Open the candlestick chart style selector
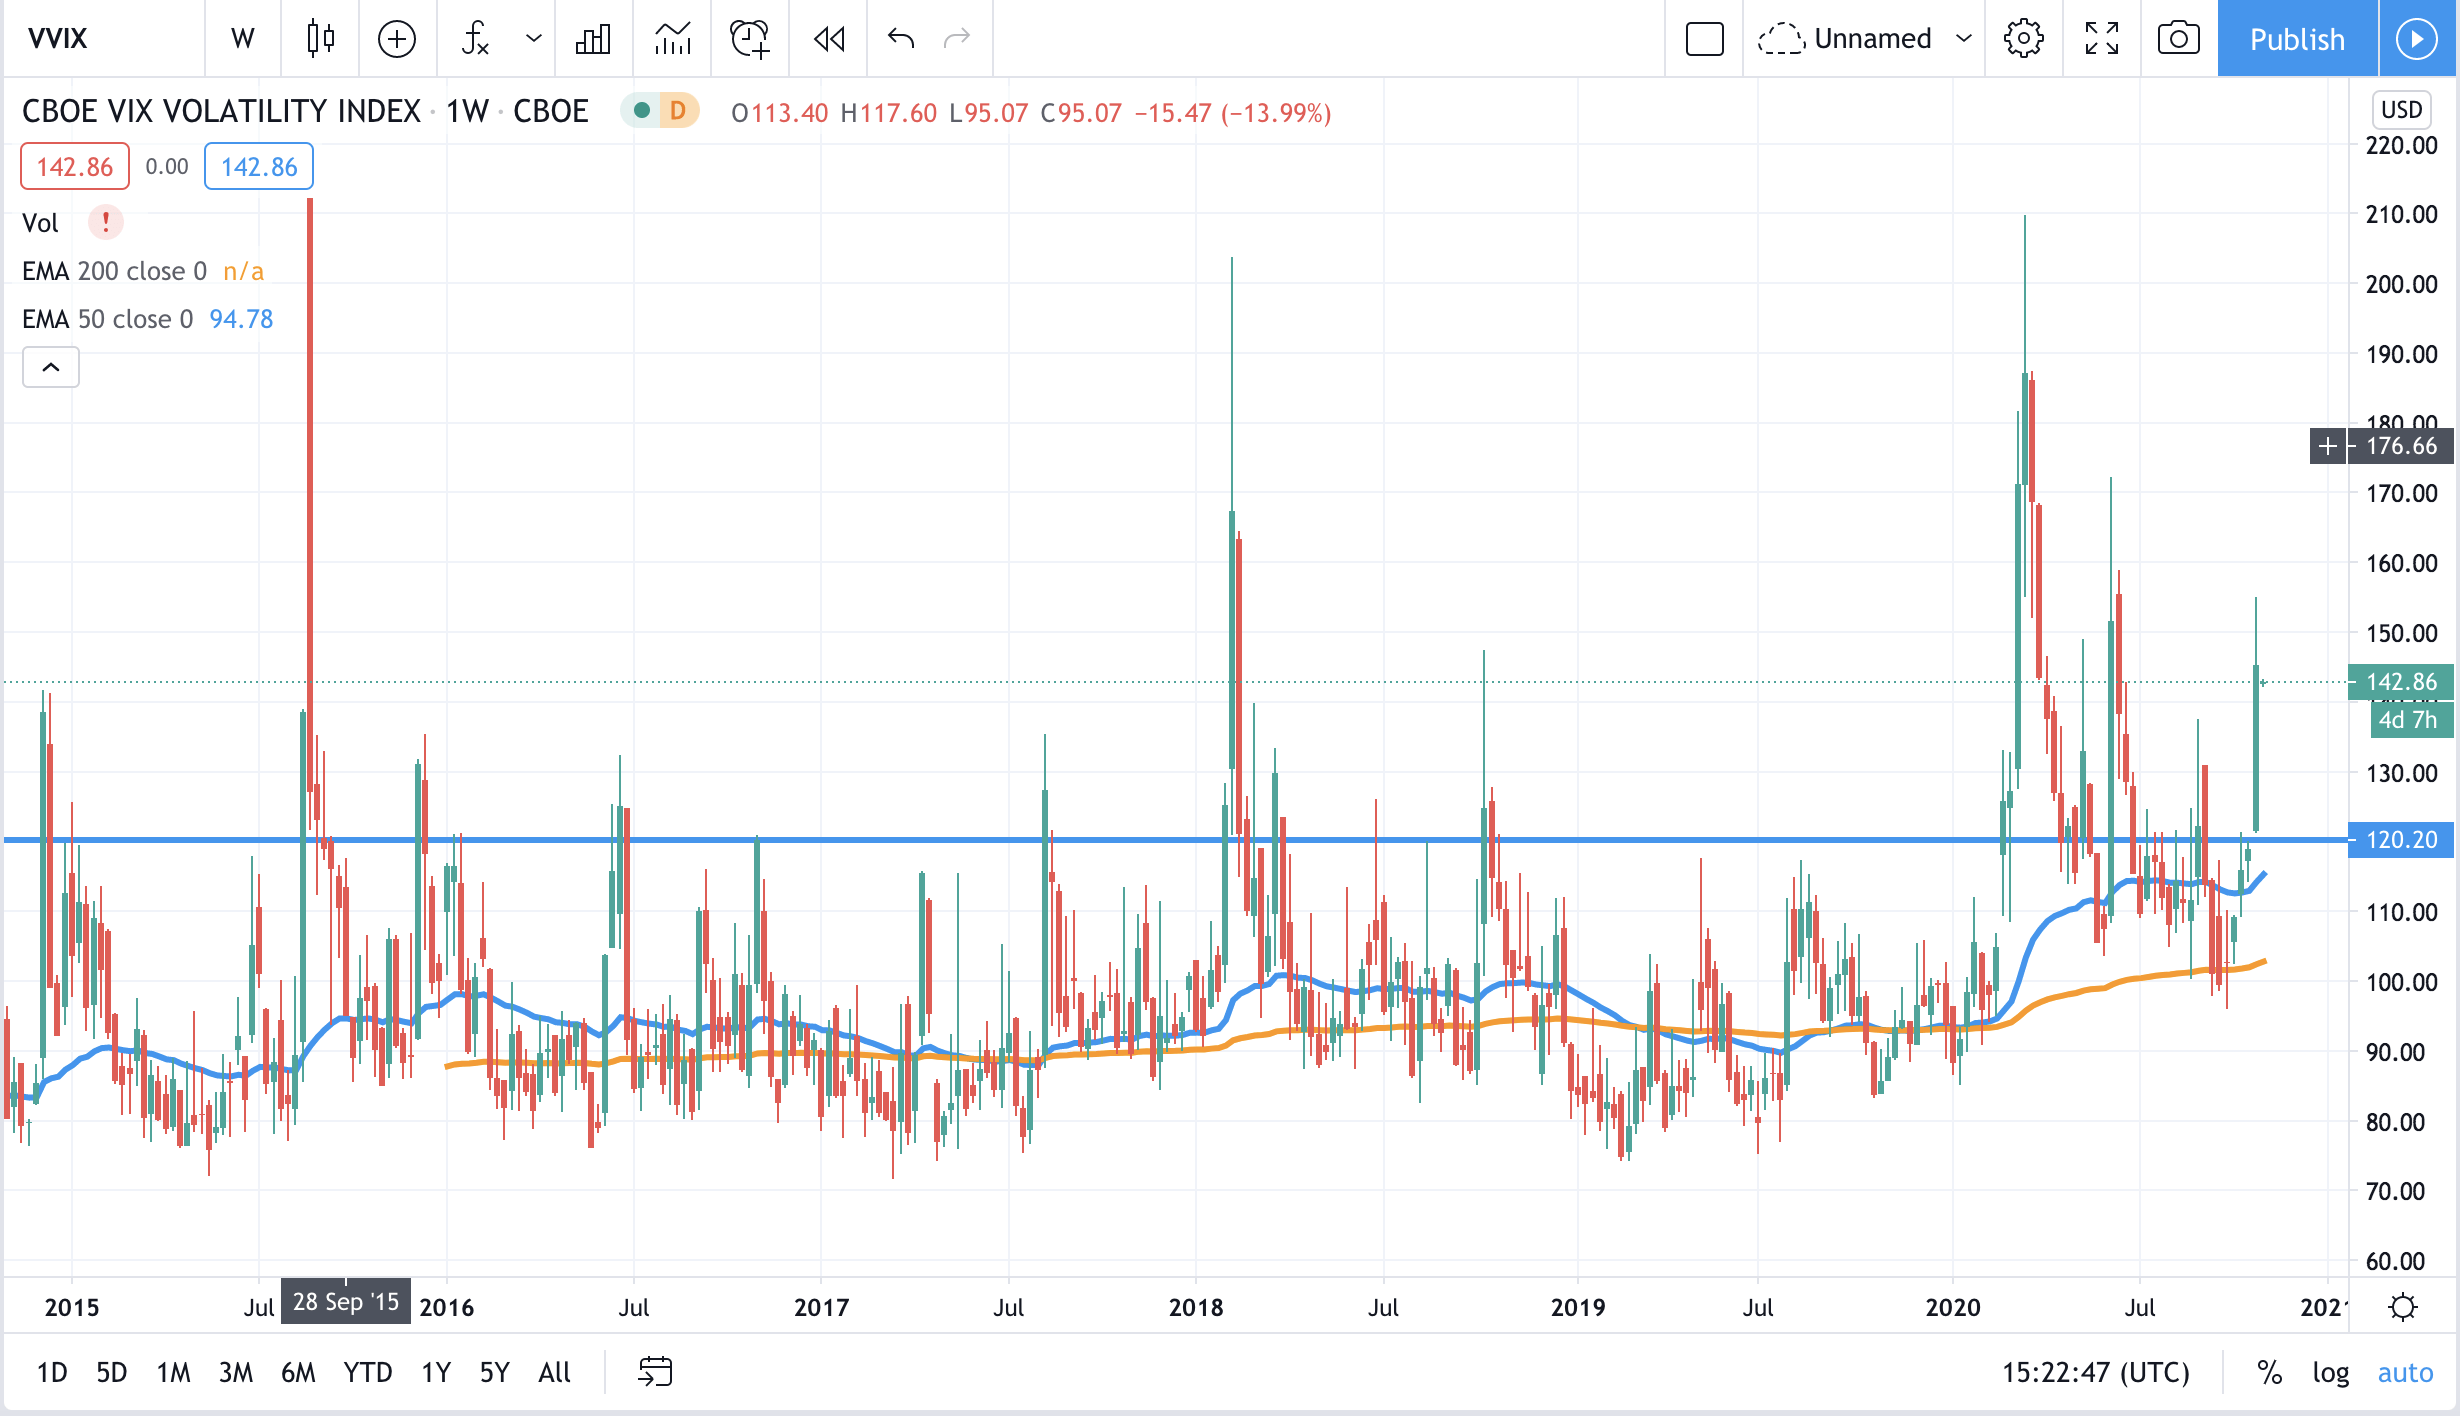Image resolution: width=2460 pixels, height=1416 pixels. tap(320, 38)
